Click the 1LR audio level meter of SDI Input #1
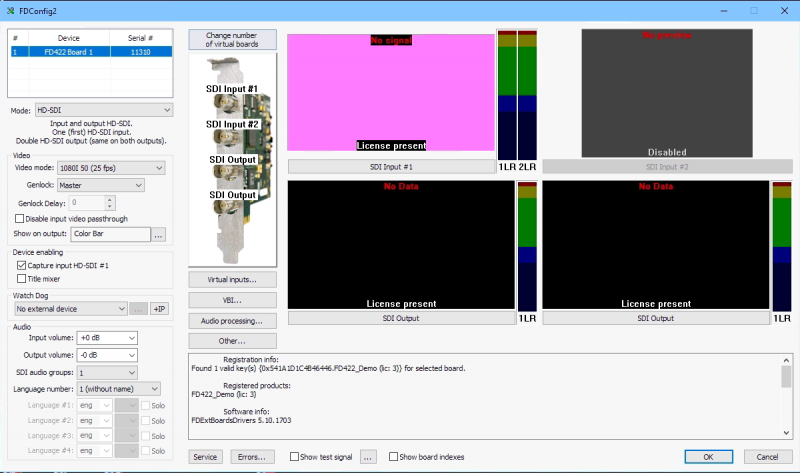Image resolution: width=800 pixels, height=473 pixels. point(507,95)
